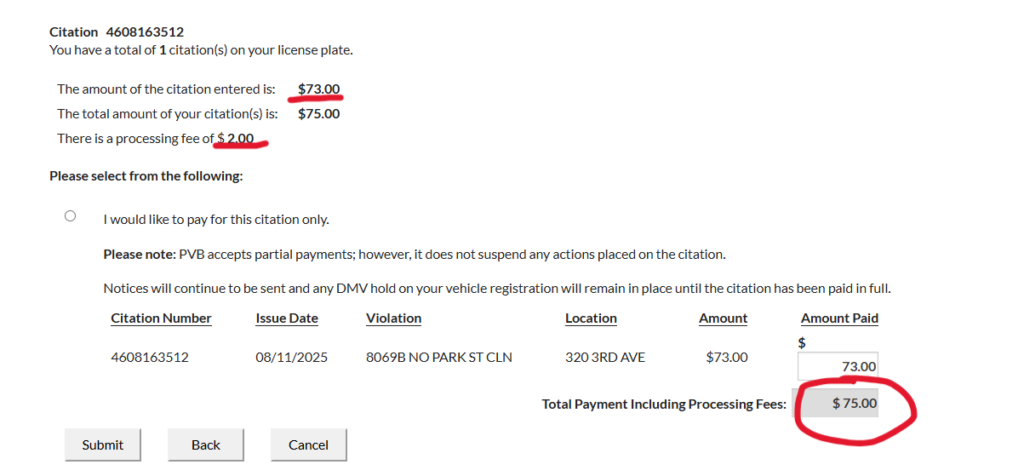Click the Amount Paid column header

tap(839, 318)
